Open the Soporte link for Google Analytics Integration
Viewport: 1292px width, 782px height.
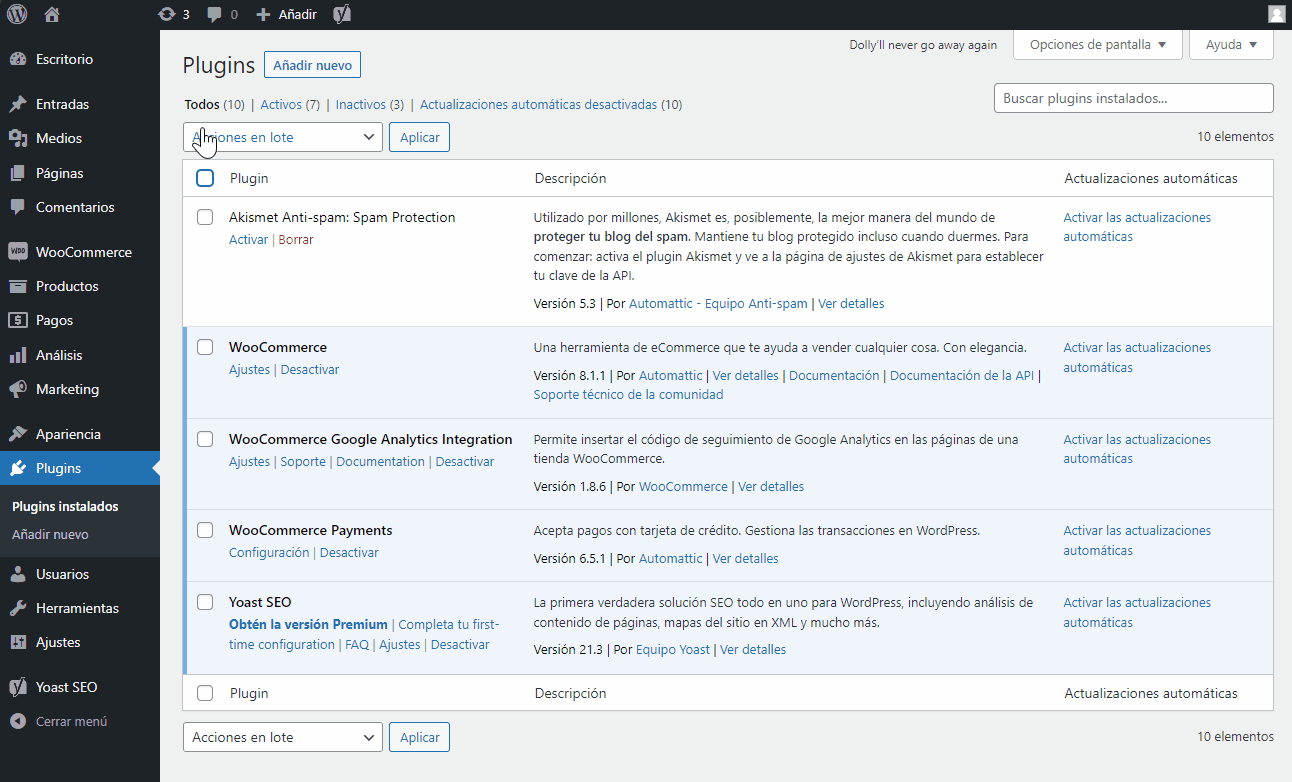303,461
